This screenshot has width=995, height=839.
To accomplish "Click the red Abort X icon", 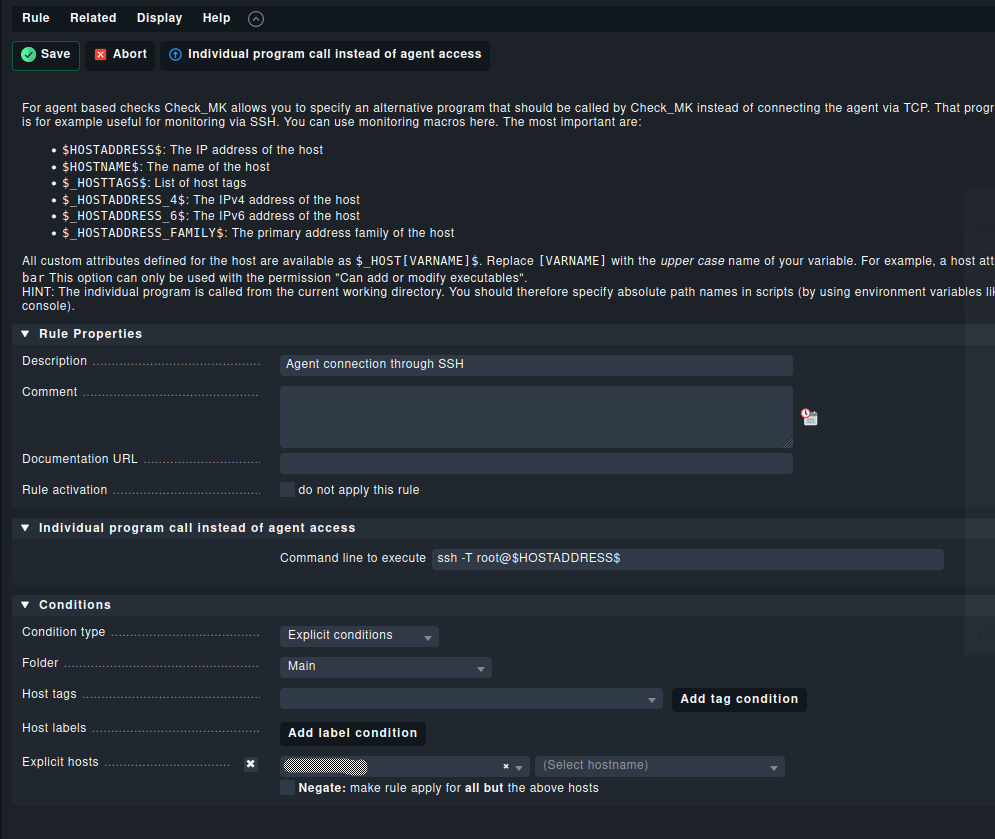I will (100, 55).
